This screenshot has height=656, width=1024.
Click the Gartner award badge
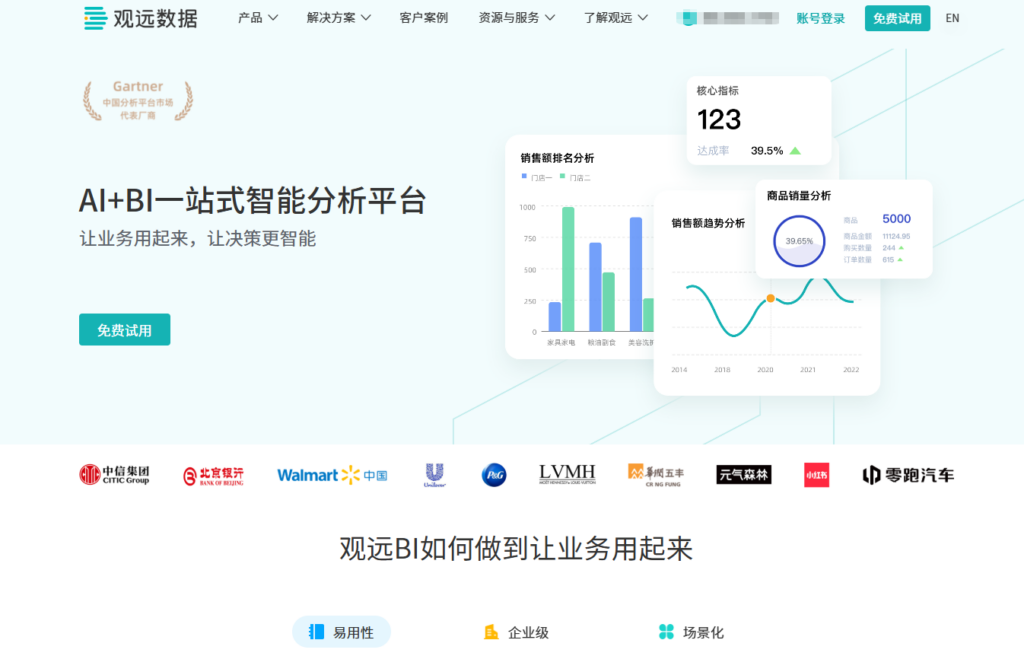138,101
